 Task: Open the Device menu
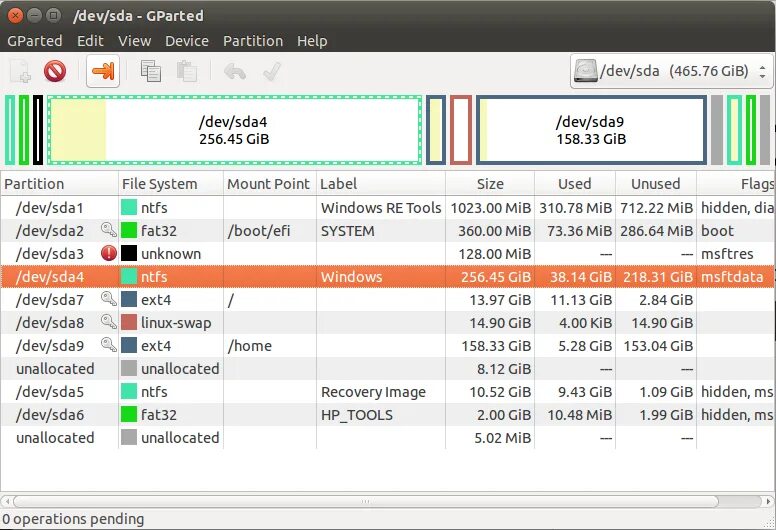(187, 41)
